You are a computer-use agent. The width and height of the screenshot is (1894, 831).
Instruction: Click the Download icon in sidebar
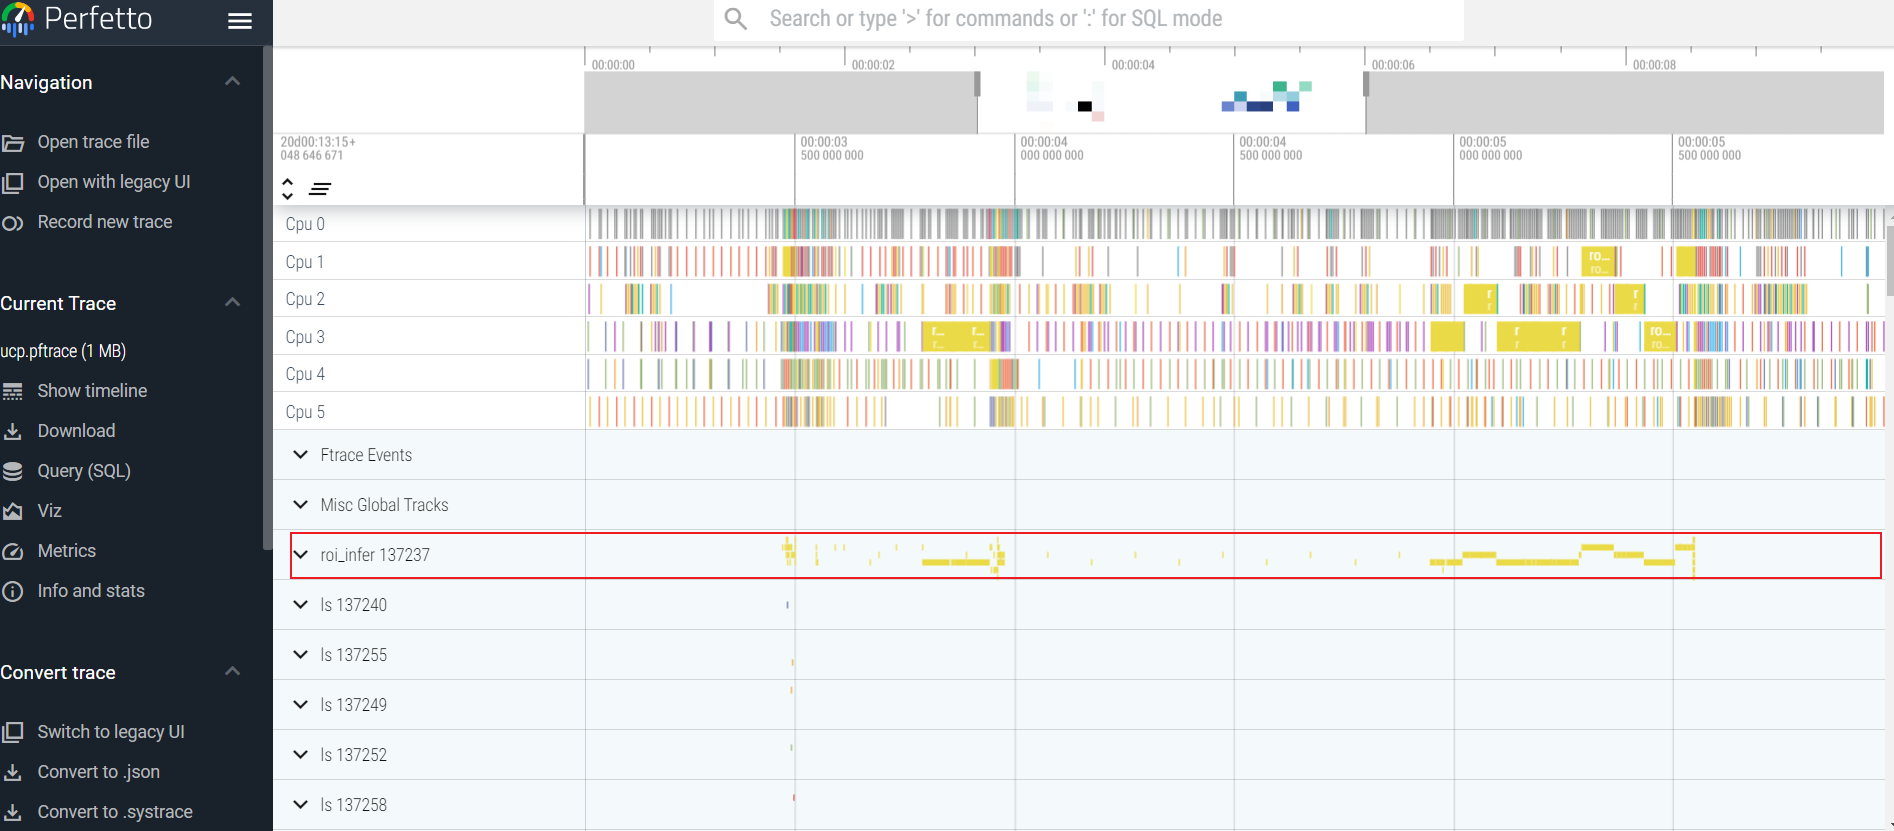[x=13, y=432]
